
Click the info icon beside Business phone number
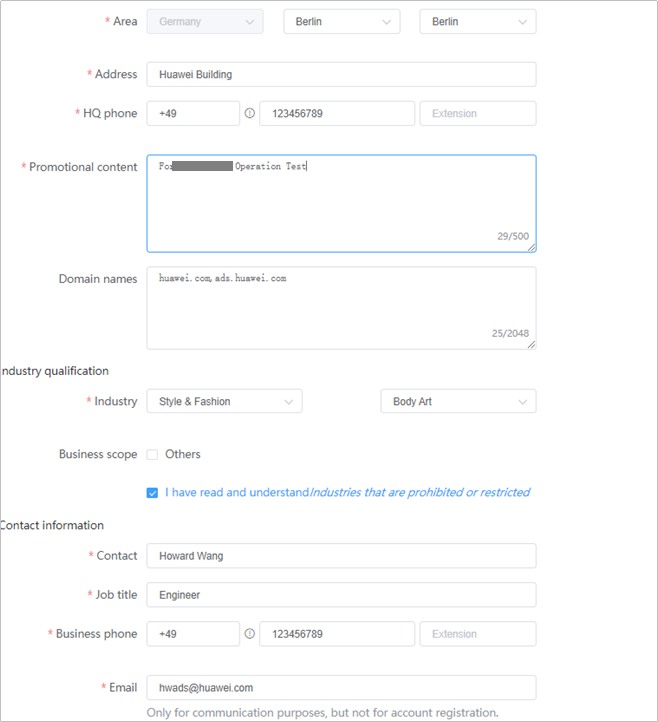pos(250,634)
